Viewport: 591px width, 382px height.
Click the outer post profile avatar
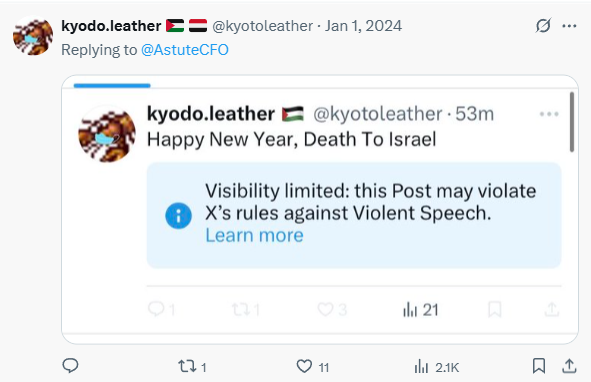[x=33, y=36]
